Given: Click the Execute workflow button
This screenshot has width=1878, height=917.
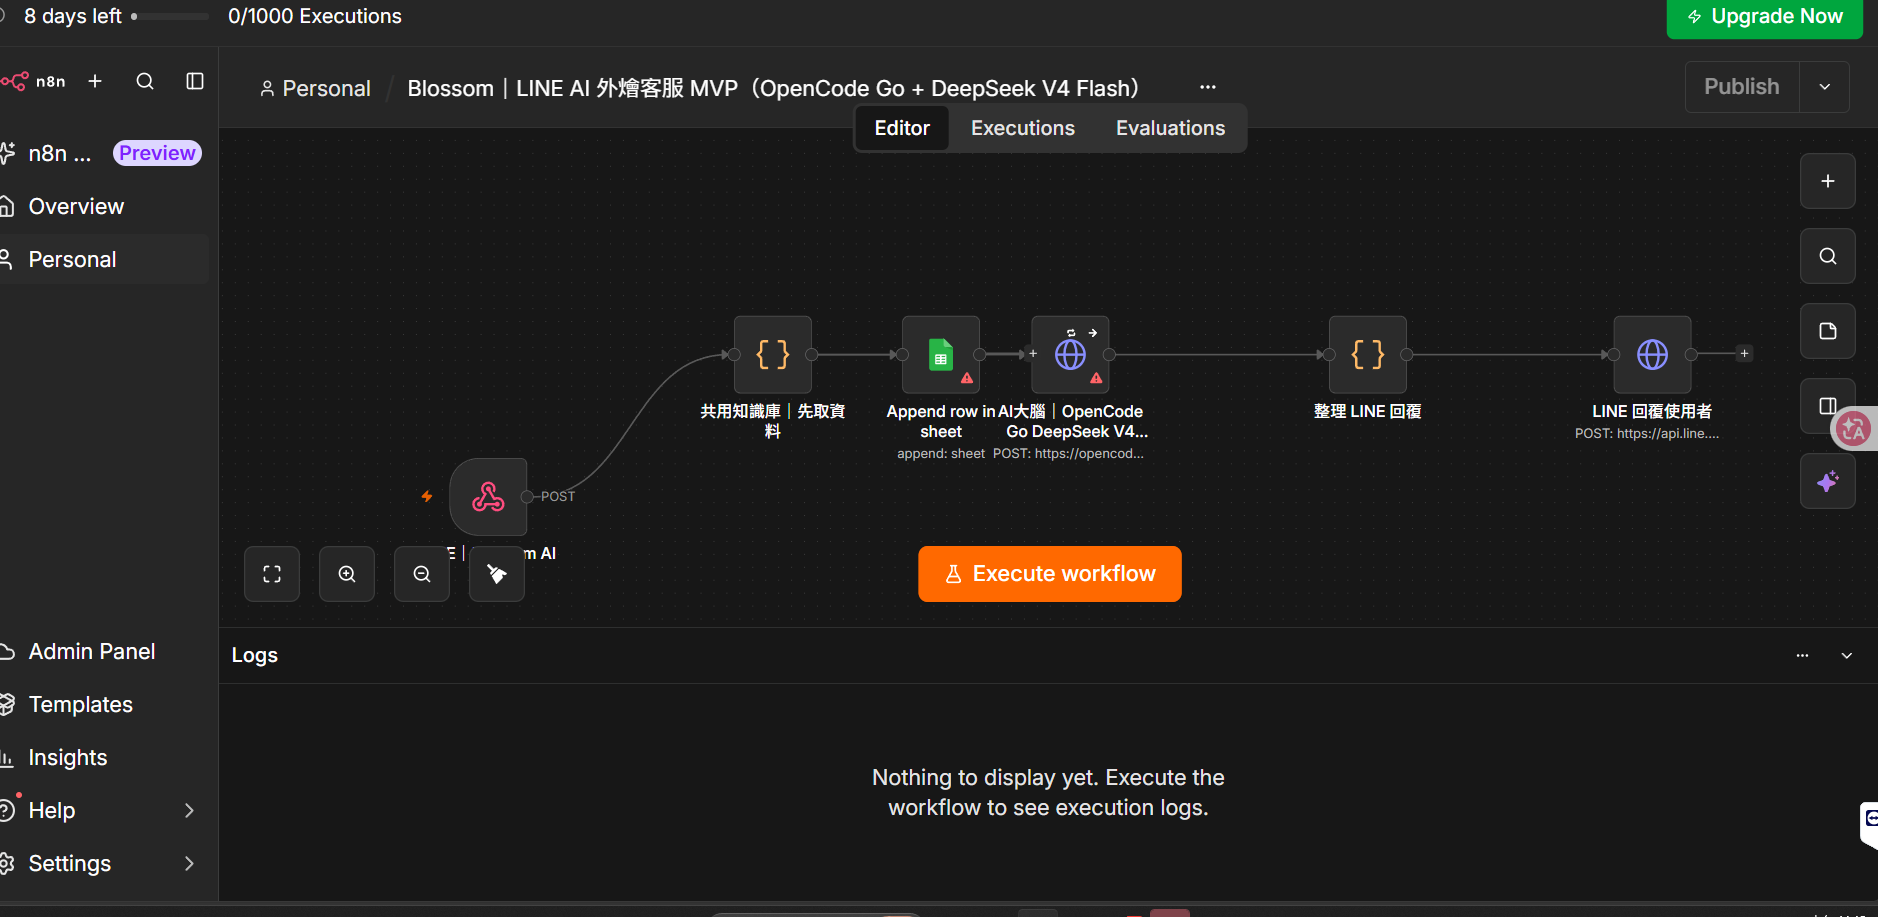Looking at the screenshot, I should (1049, 574).
